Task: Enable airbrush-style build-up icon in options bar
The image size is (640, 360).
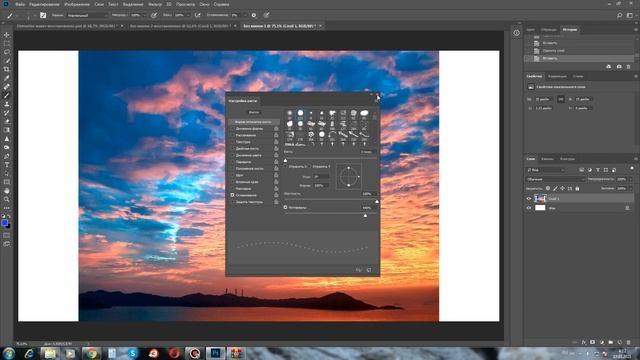Action: click(198, 15)
